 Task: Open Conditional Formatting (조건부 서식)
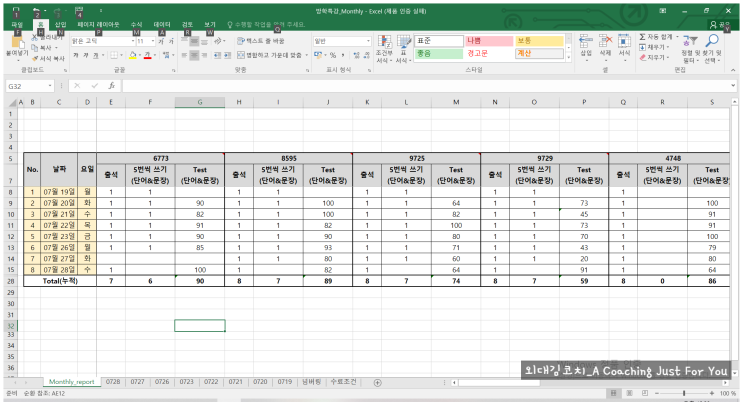point(384,49)
